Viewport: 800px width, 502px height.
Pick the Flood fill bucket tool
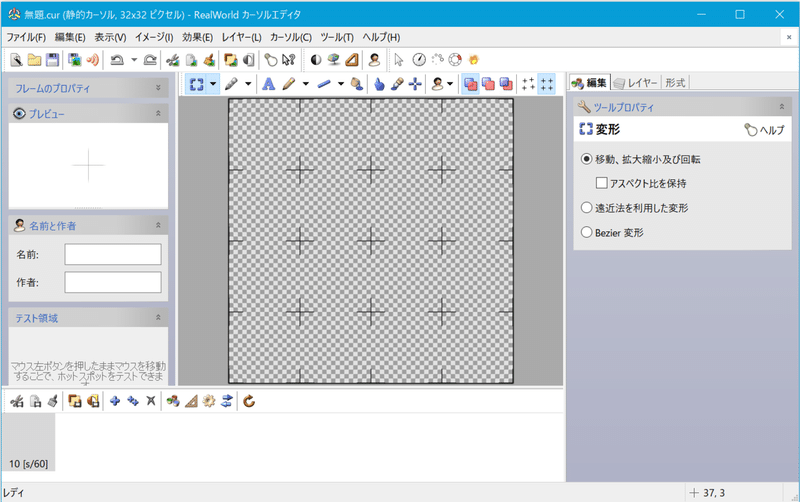[357, 84]
